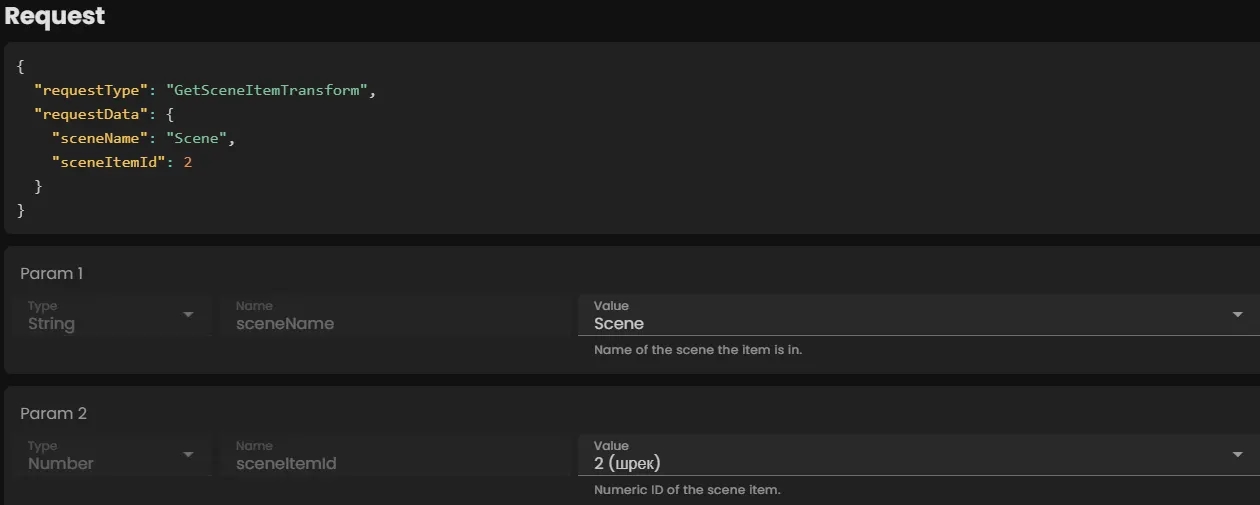The height and width of the screenshot is (505, 1260).
Task: Click the Param 1 section label
Action: point(53,273)
